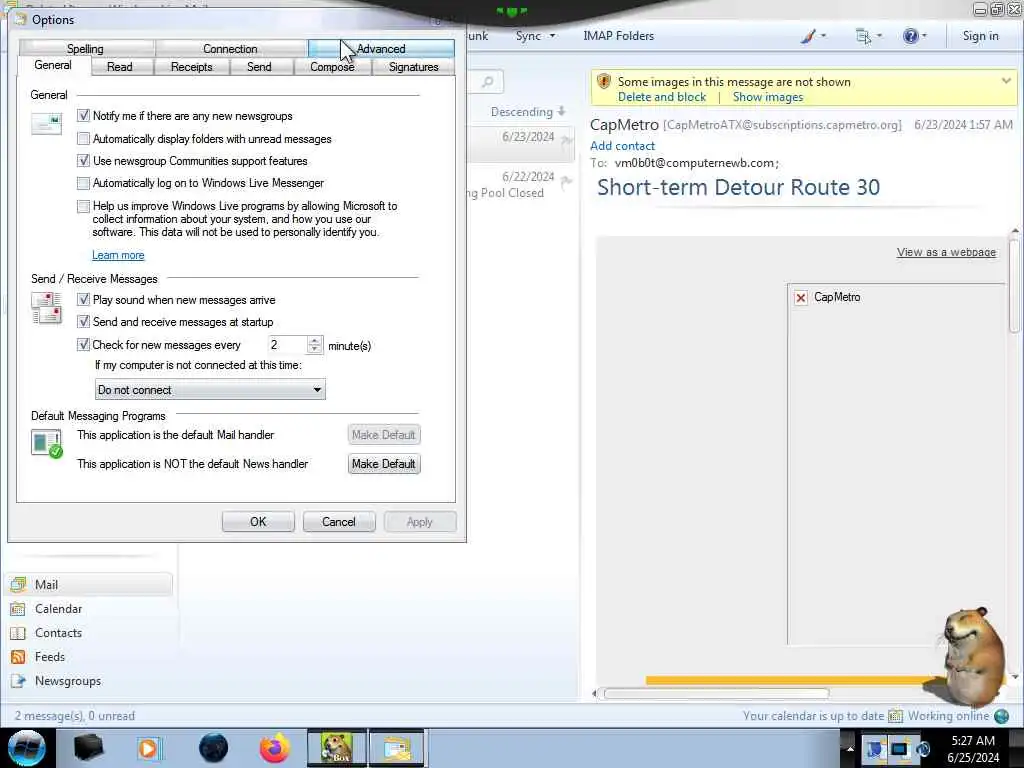Enable Automatically display folders with unread messages

[x=83, y=138]
